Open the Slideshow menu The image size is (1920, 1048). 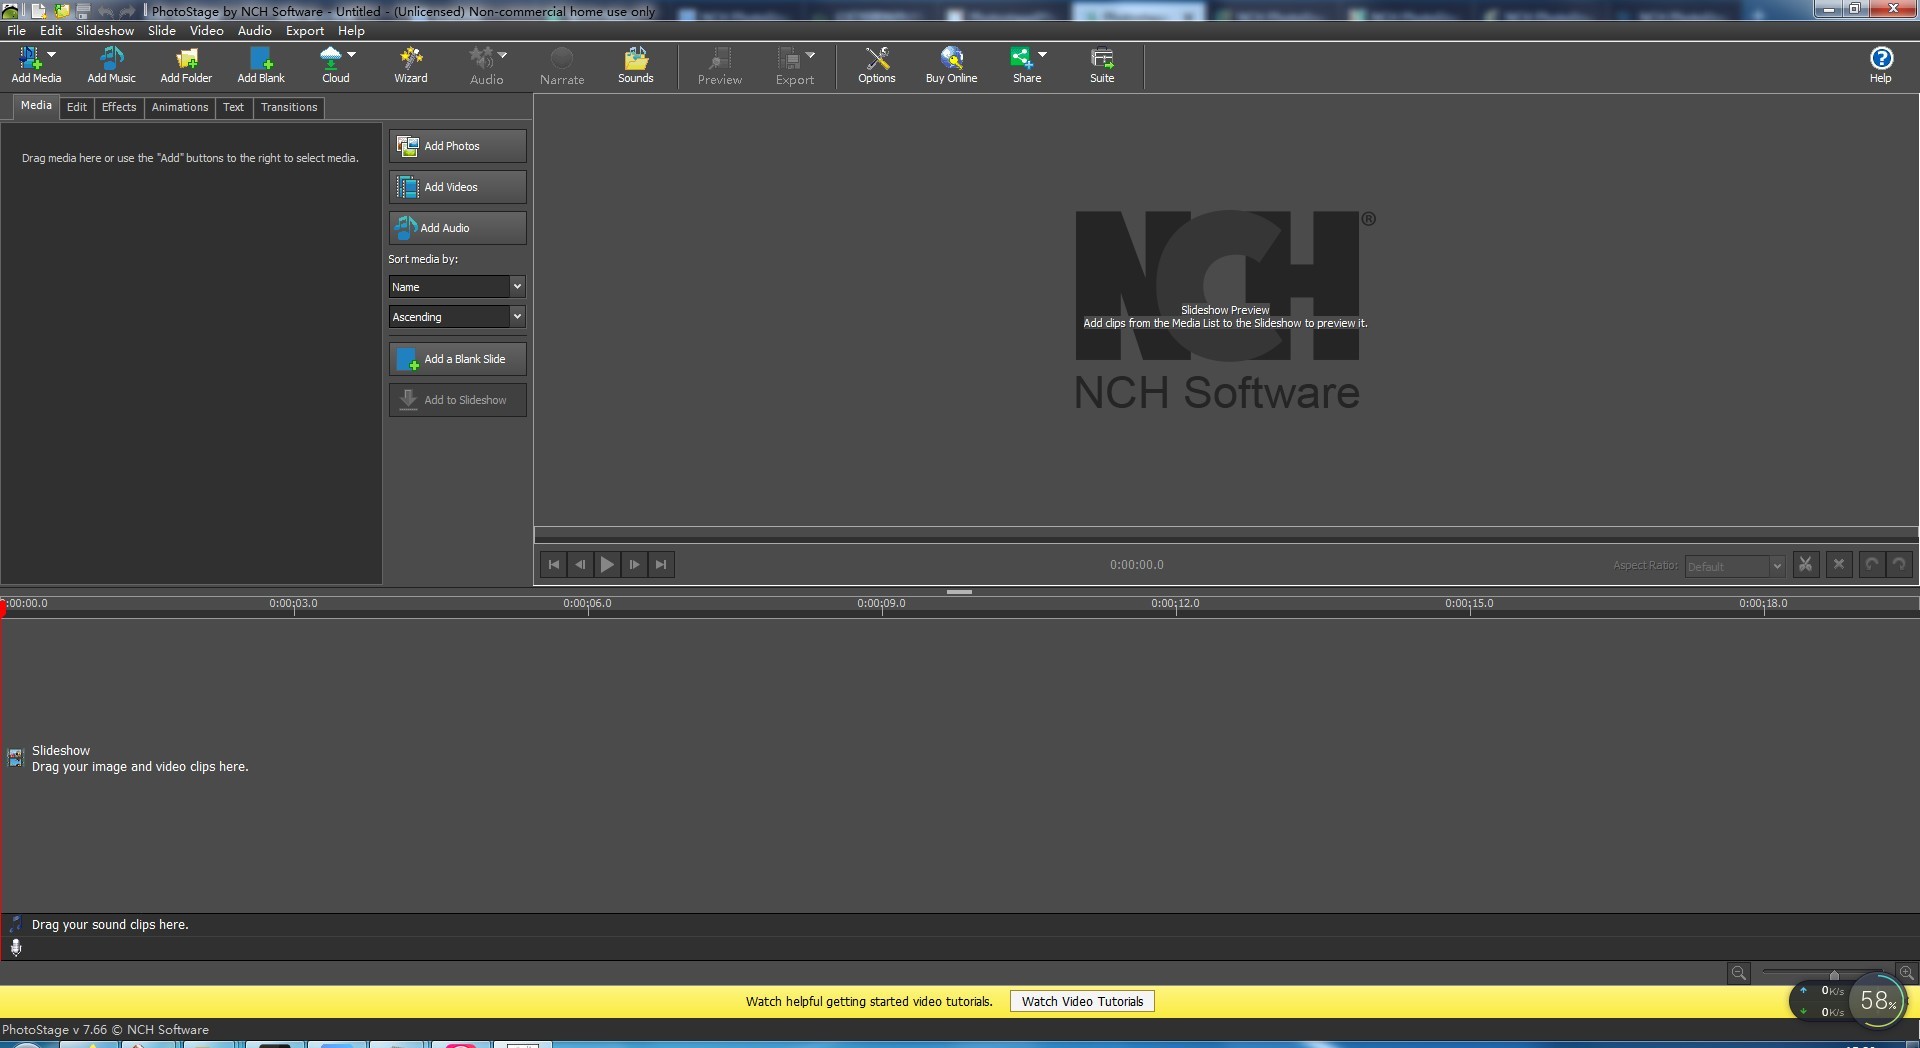(x=103, y=30)
